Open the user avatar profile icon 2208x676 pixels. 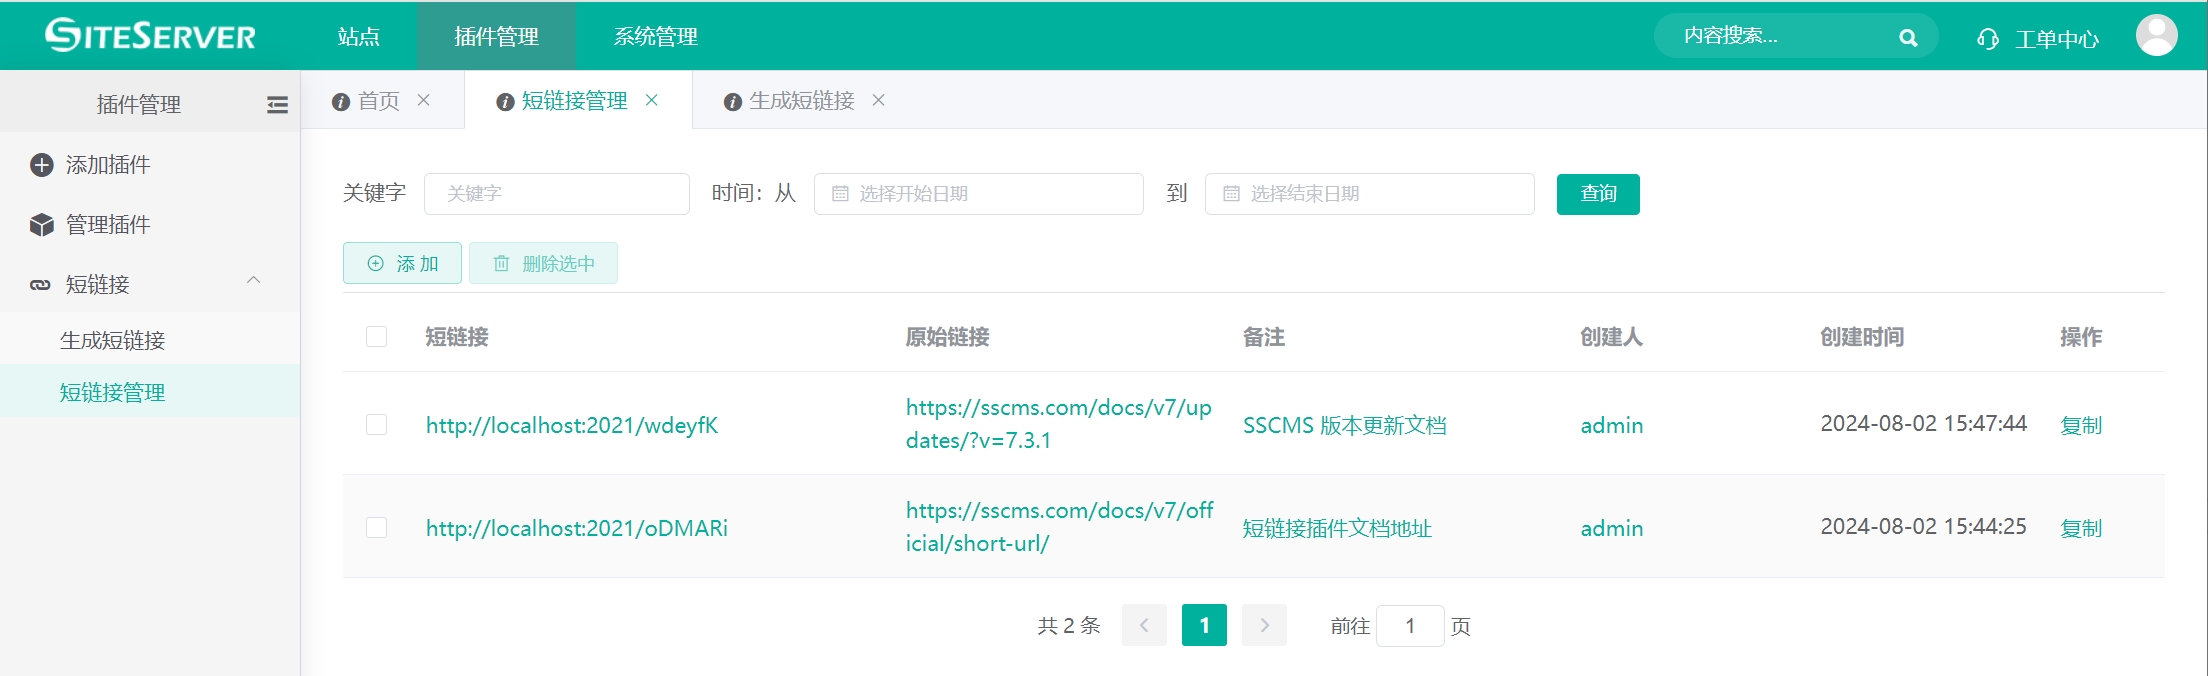pyautogui.click(x=2156, y=36)
